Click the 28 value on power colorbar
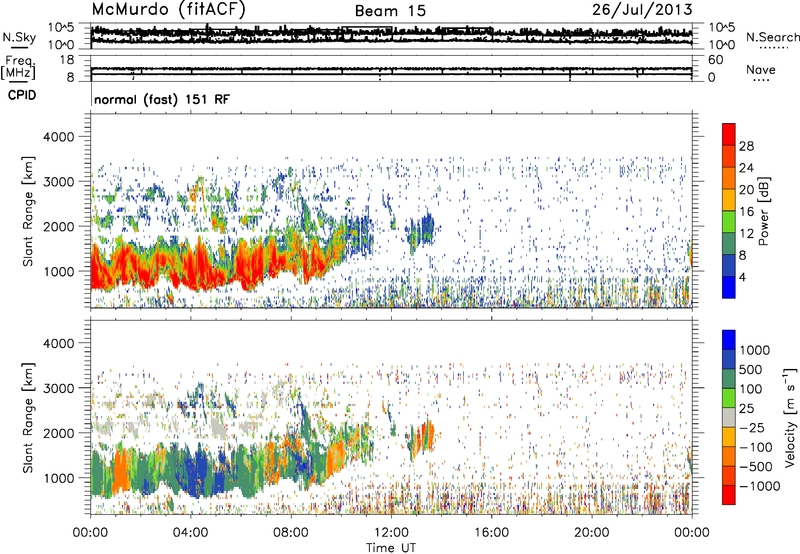Image resolution: width=800 pixels, height=554 pixels. (746, 146)
